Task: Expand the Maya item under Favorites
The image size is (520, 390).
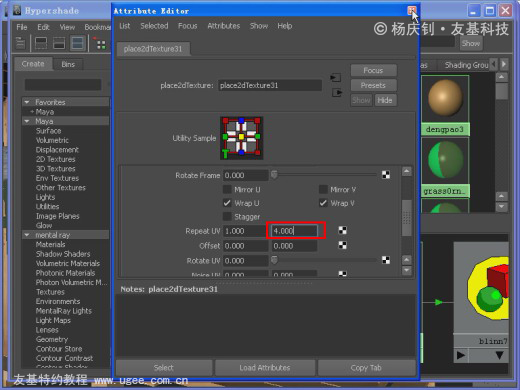Action: coord(32,112)
